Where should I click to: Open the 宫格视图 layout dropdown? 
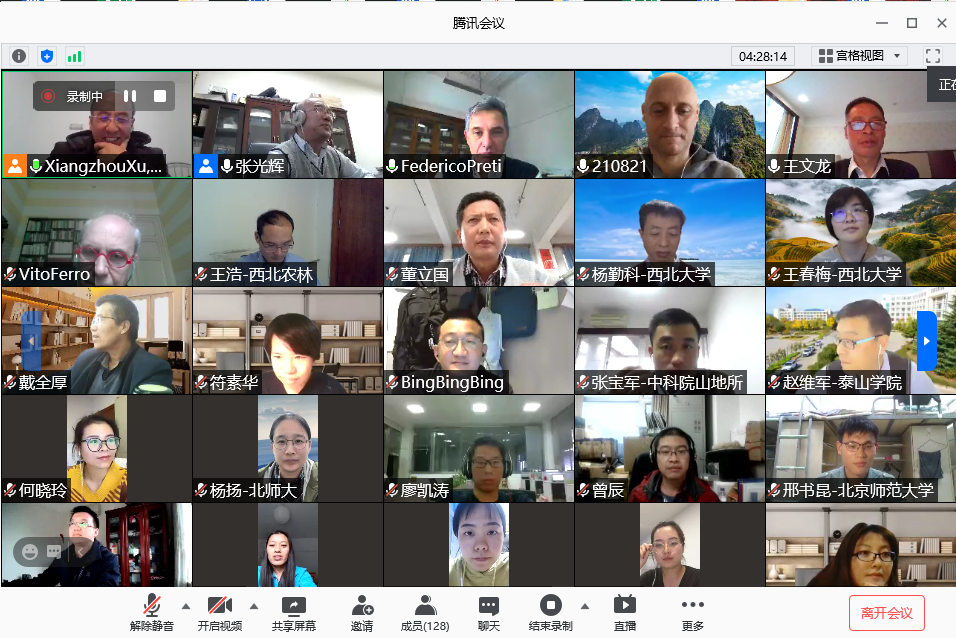tap(859, 56)
